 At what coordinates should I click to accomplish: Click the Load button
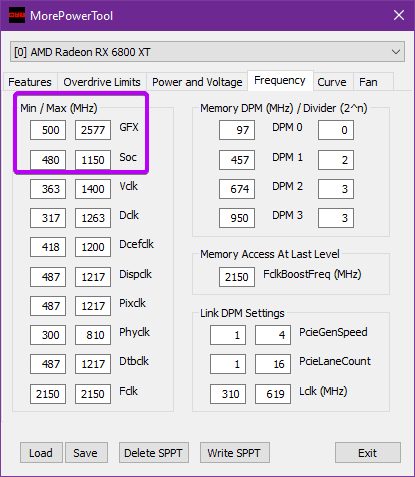41,453
